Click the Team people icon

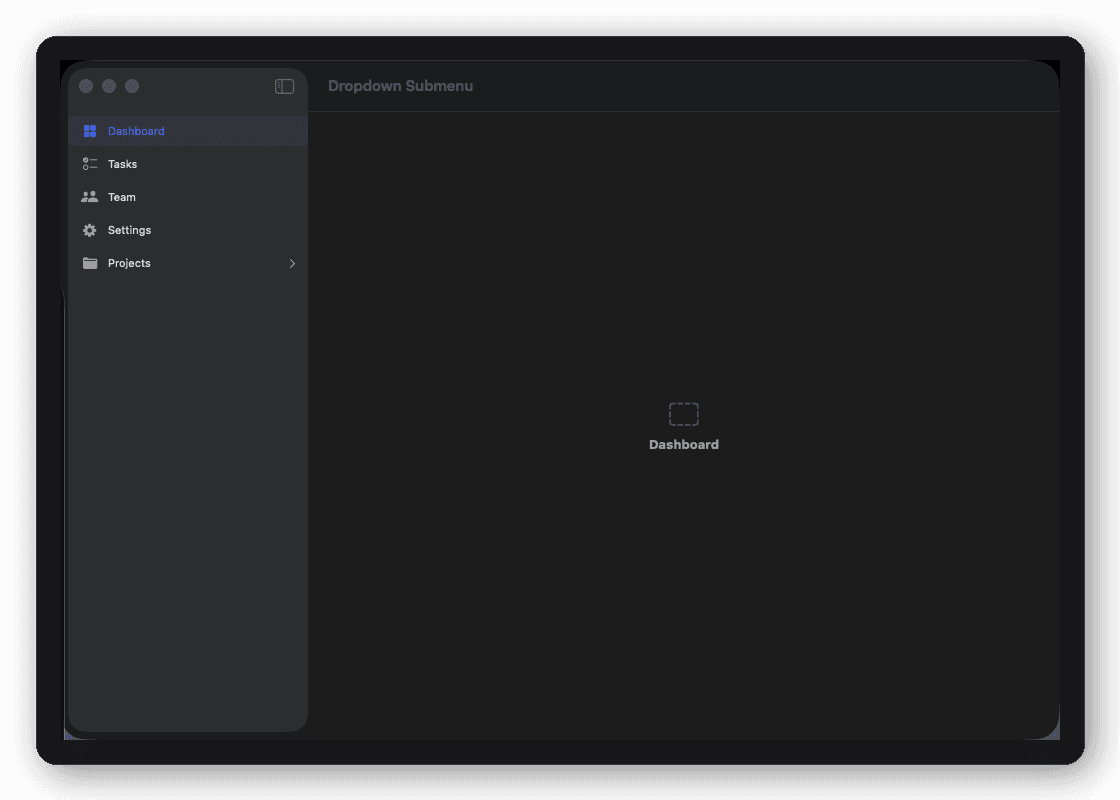(x=89, y=197)
